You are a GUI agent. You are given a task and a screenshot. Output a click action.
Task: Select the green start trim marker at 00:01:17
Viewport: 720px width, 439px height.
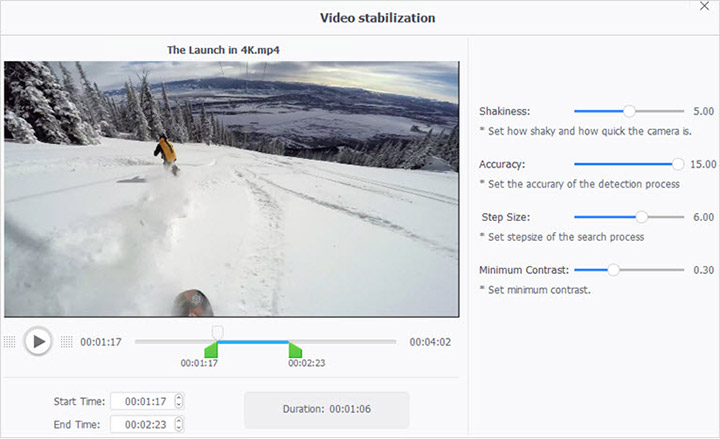(x=211, y=349)
